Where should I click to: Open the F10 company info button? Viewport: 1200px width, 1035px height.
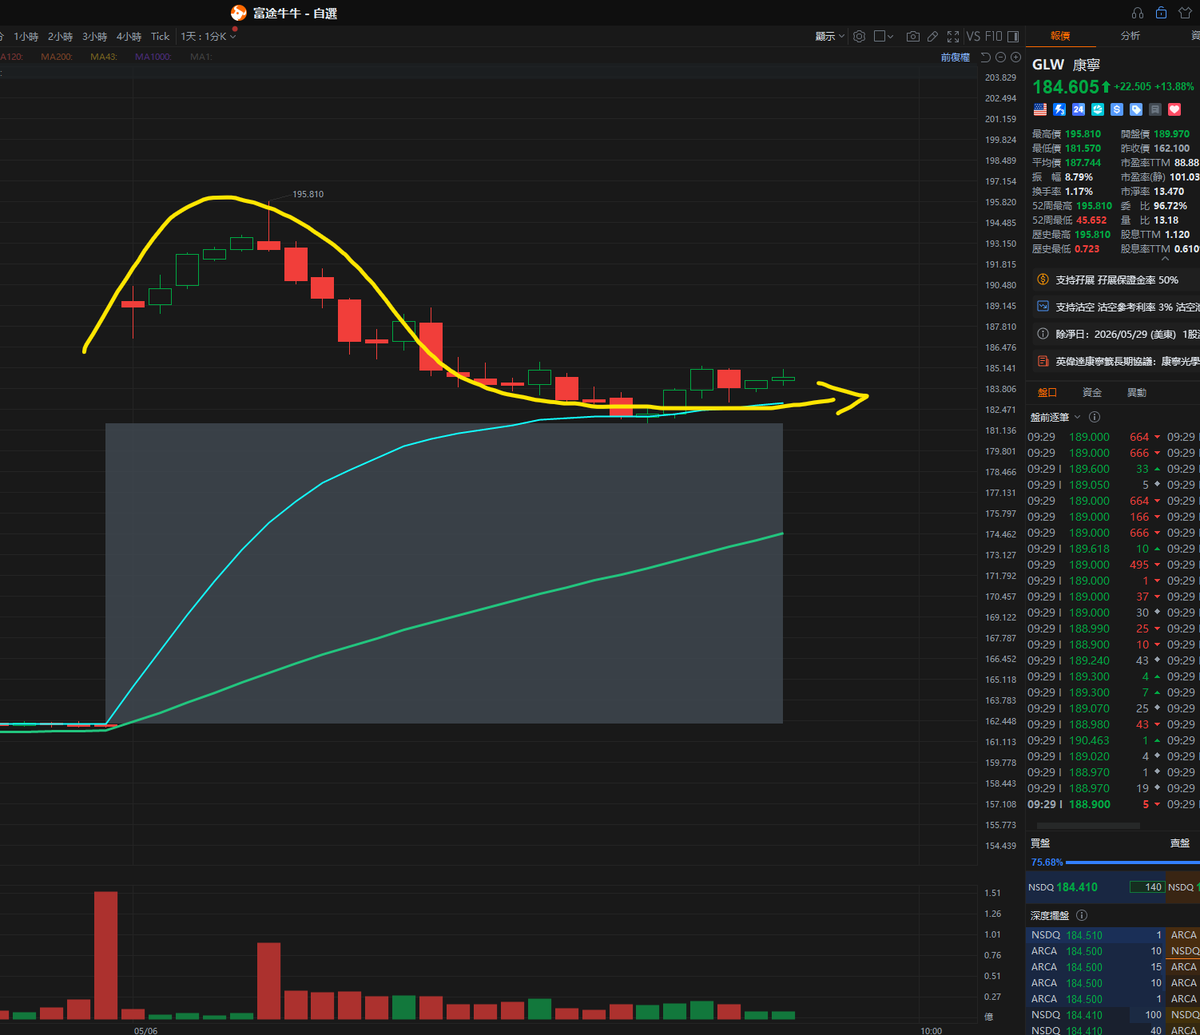993,36
